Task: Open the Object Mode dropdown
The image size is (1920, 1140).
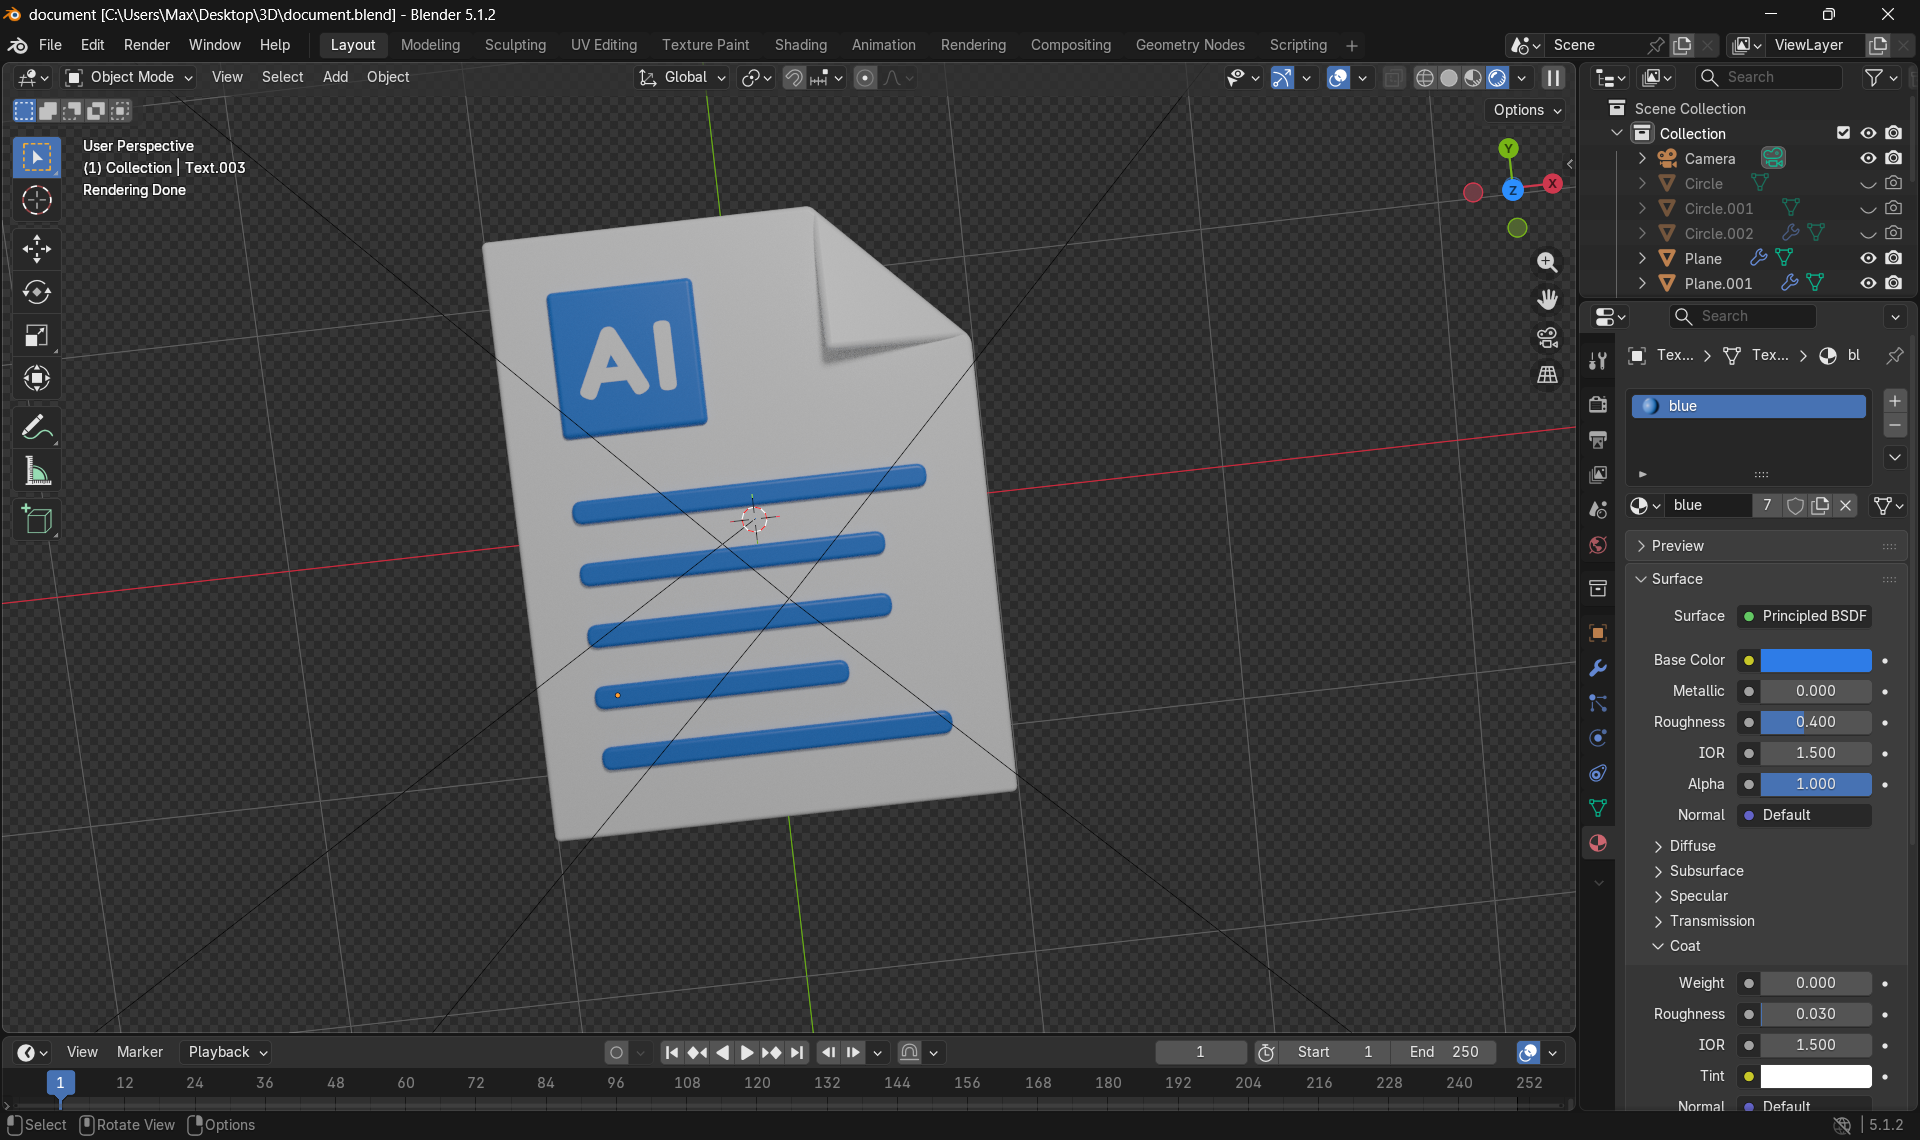Action: click(128, 77)
